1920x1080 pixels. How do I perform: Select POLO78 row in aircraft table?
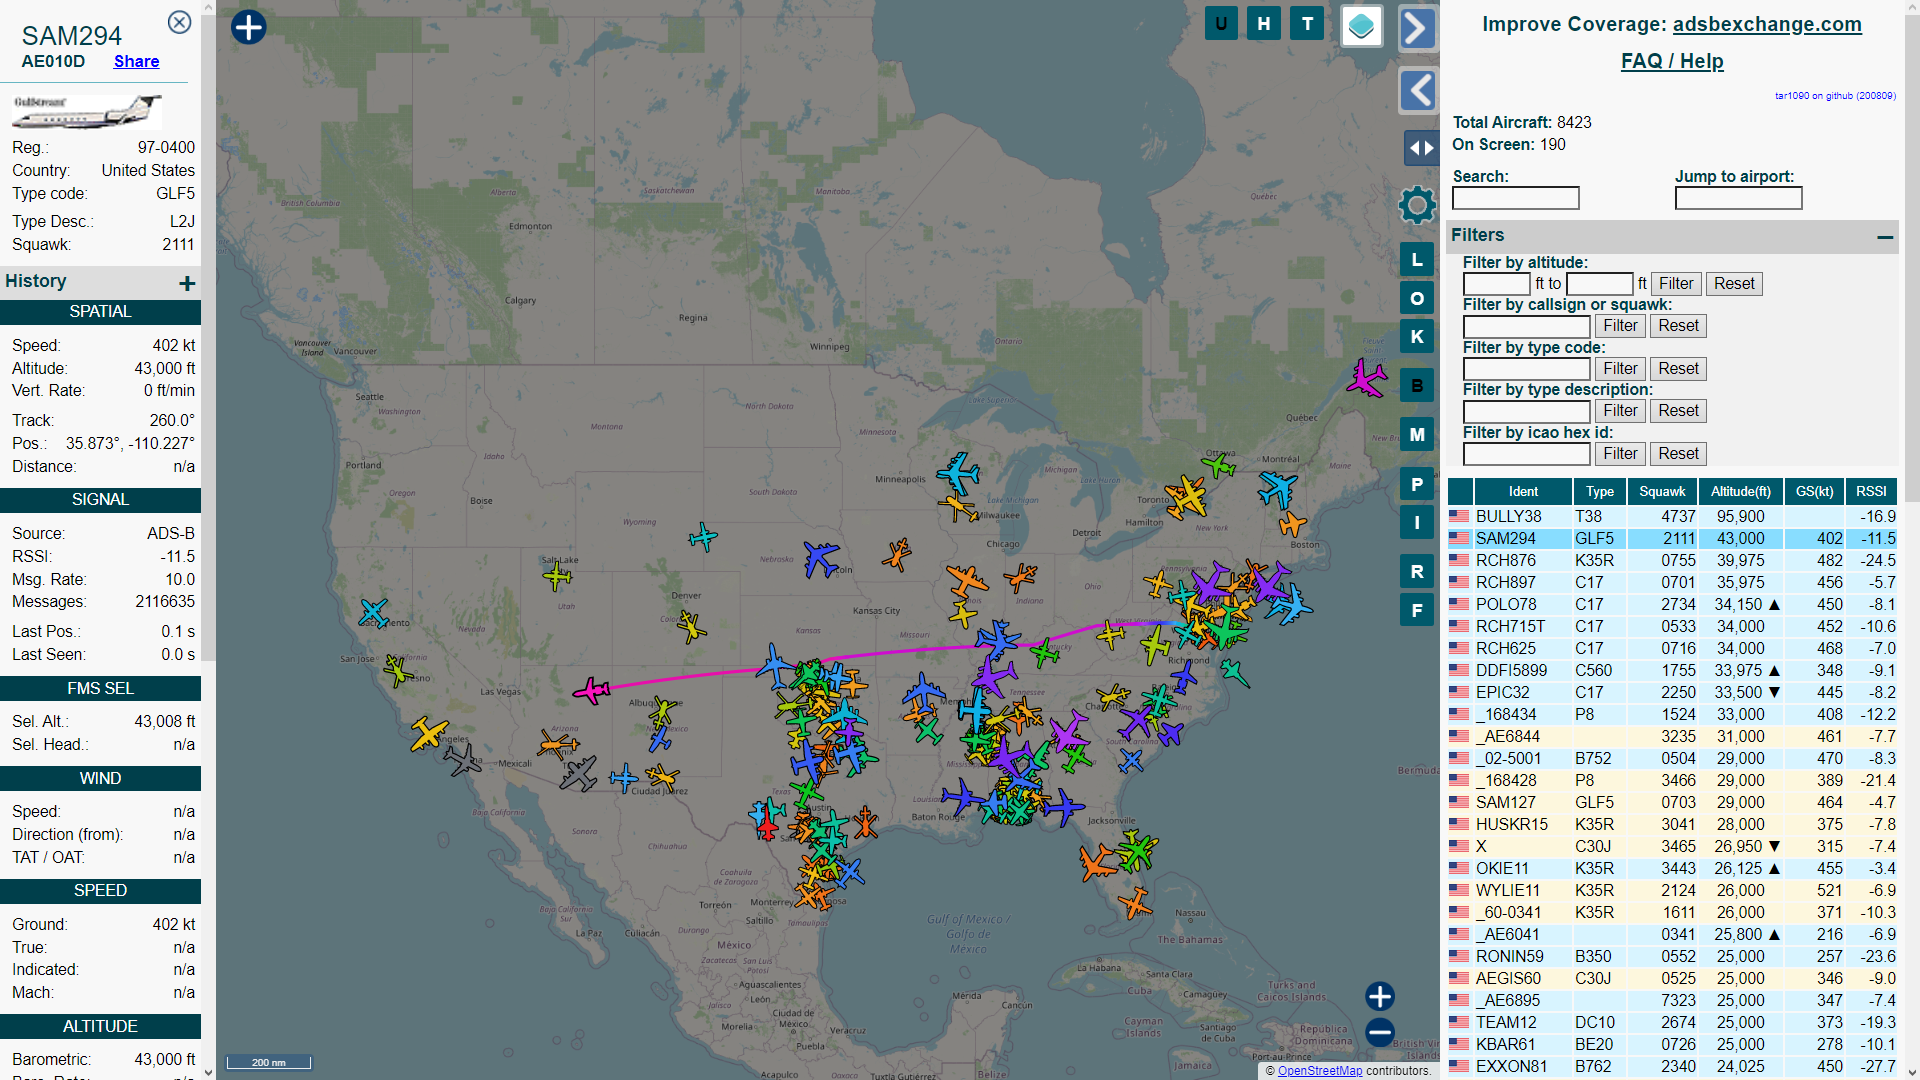pos(1672,605)
